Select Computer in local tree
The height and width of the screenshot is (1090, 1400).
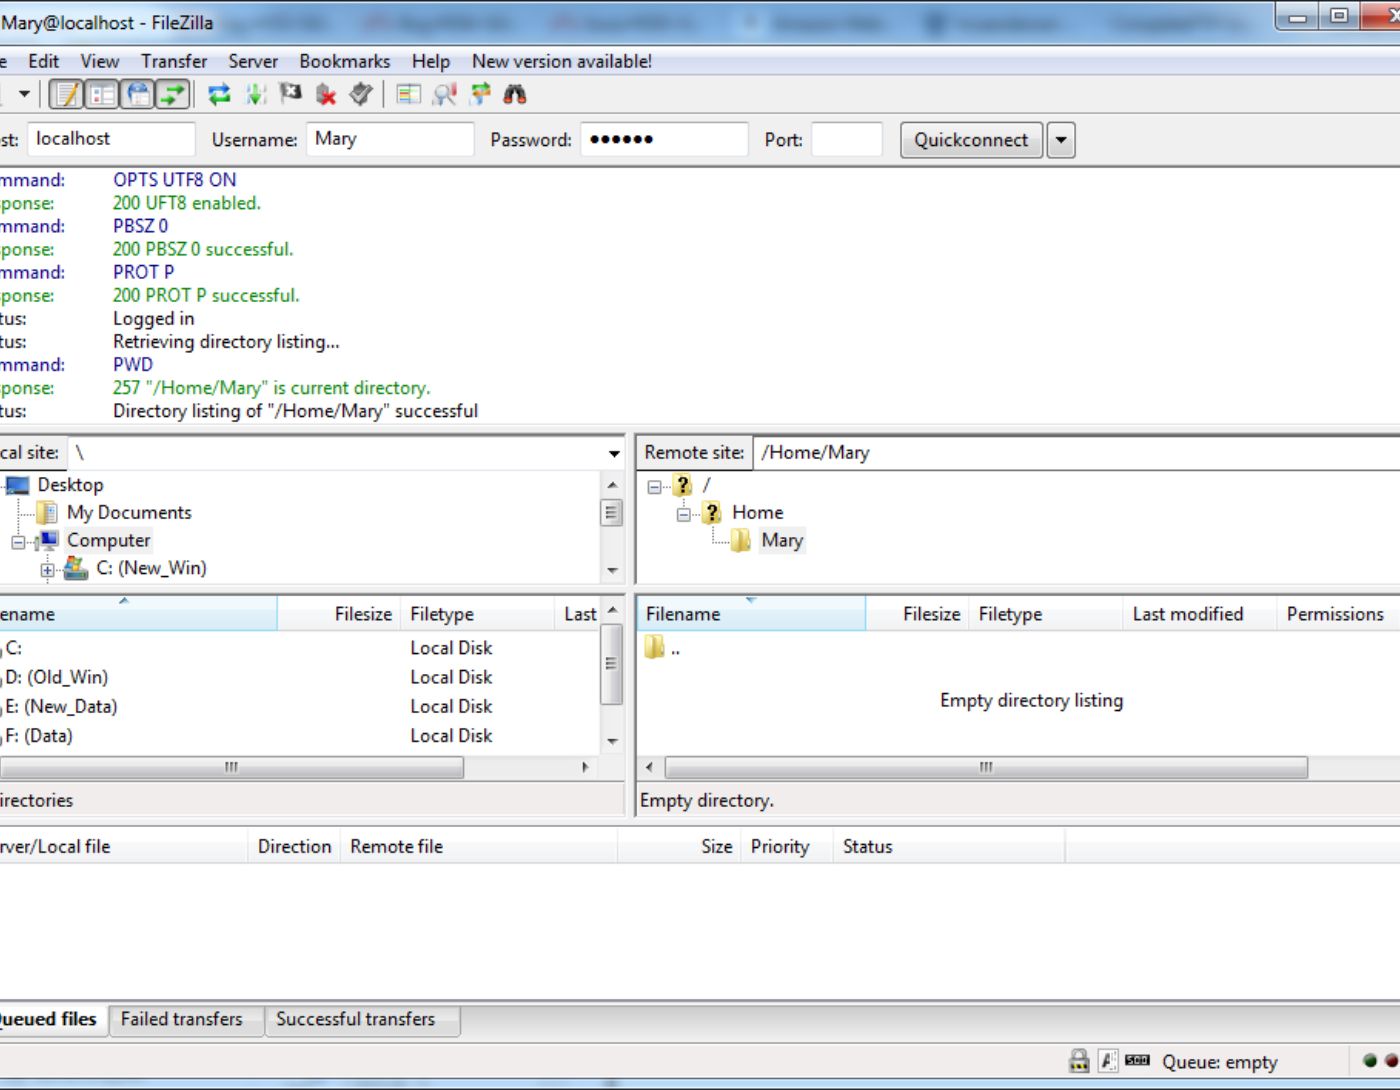point(108,541)
